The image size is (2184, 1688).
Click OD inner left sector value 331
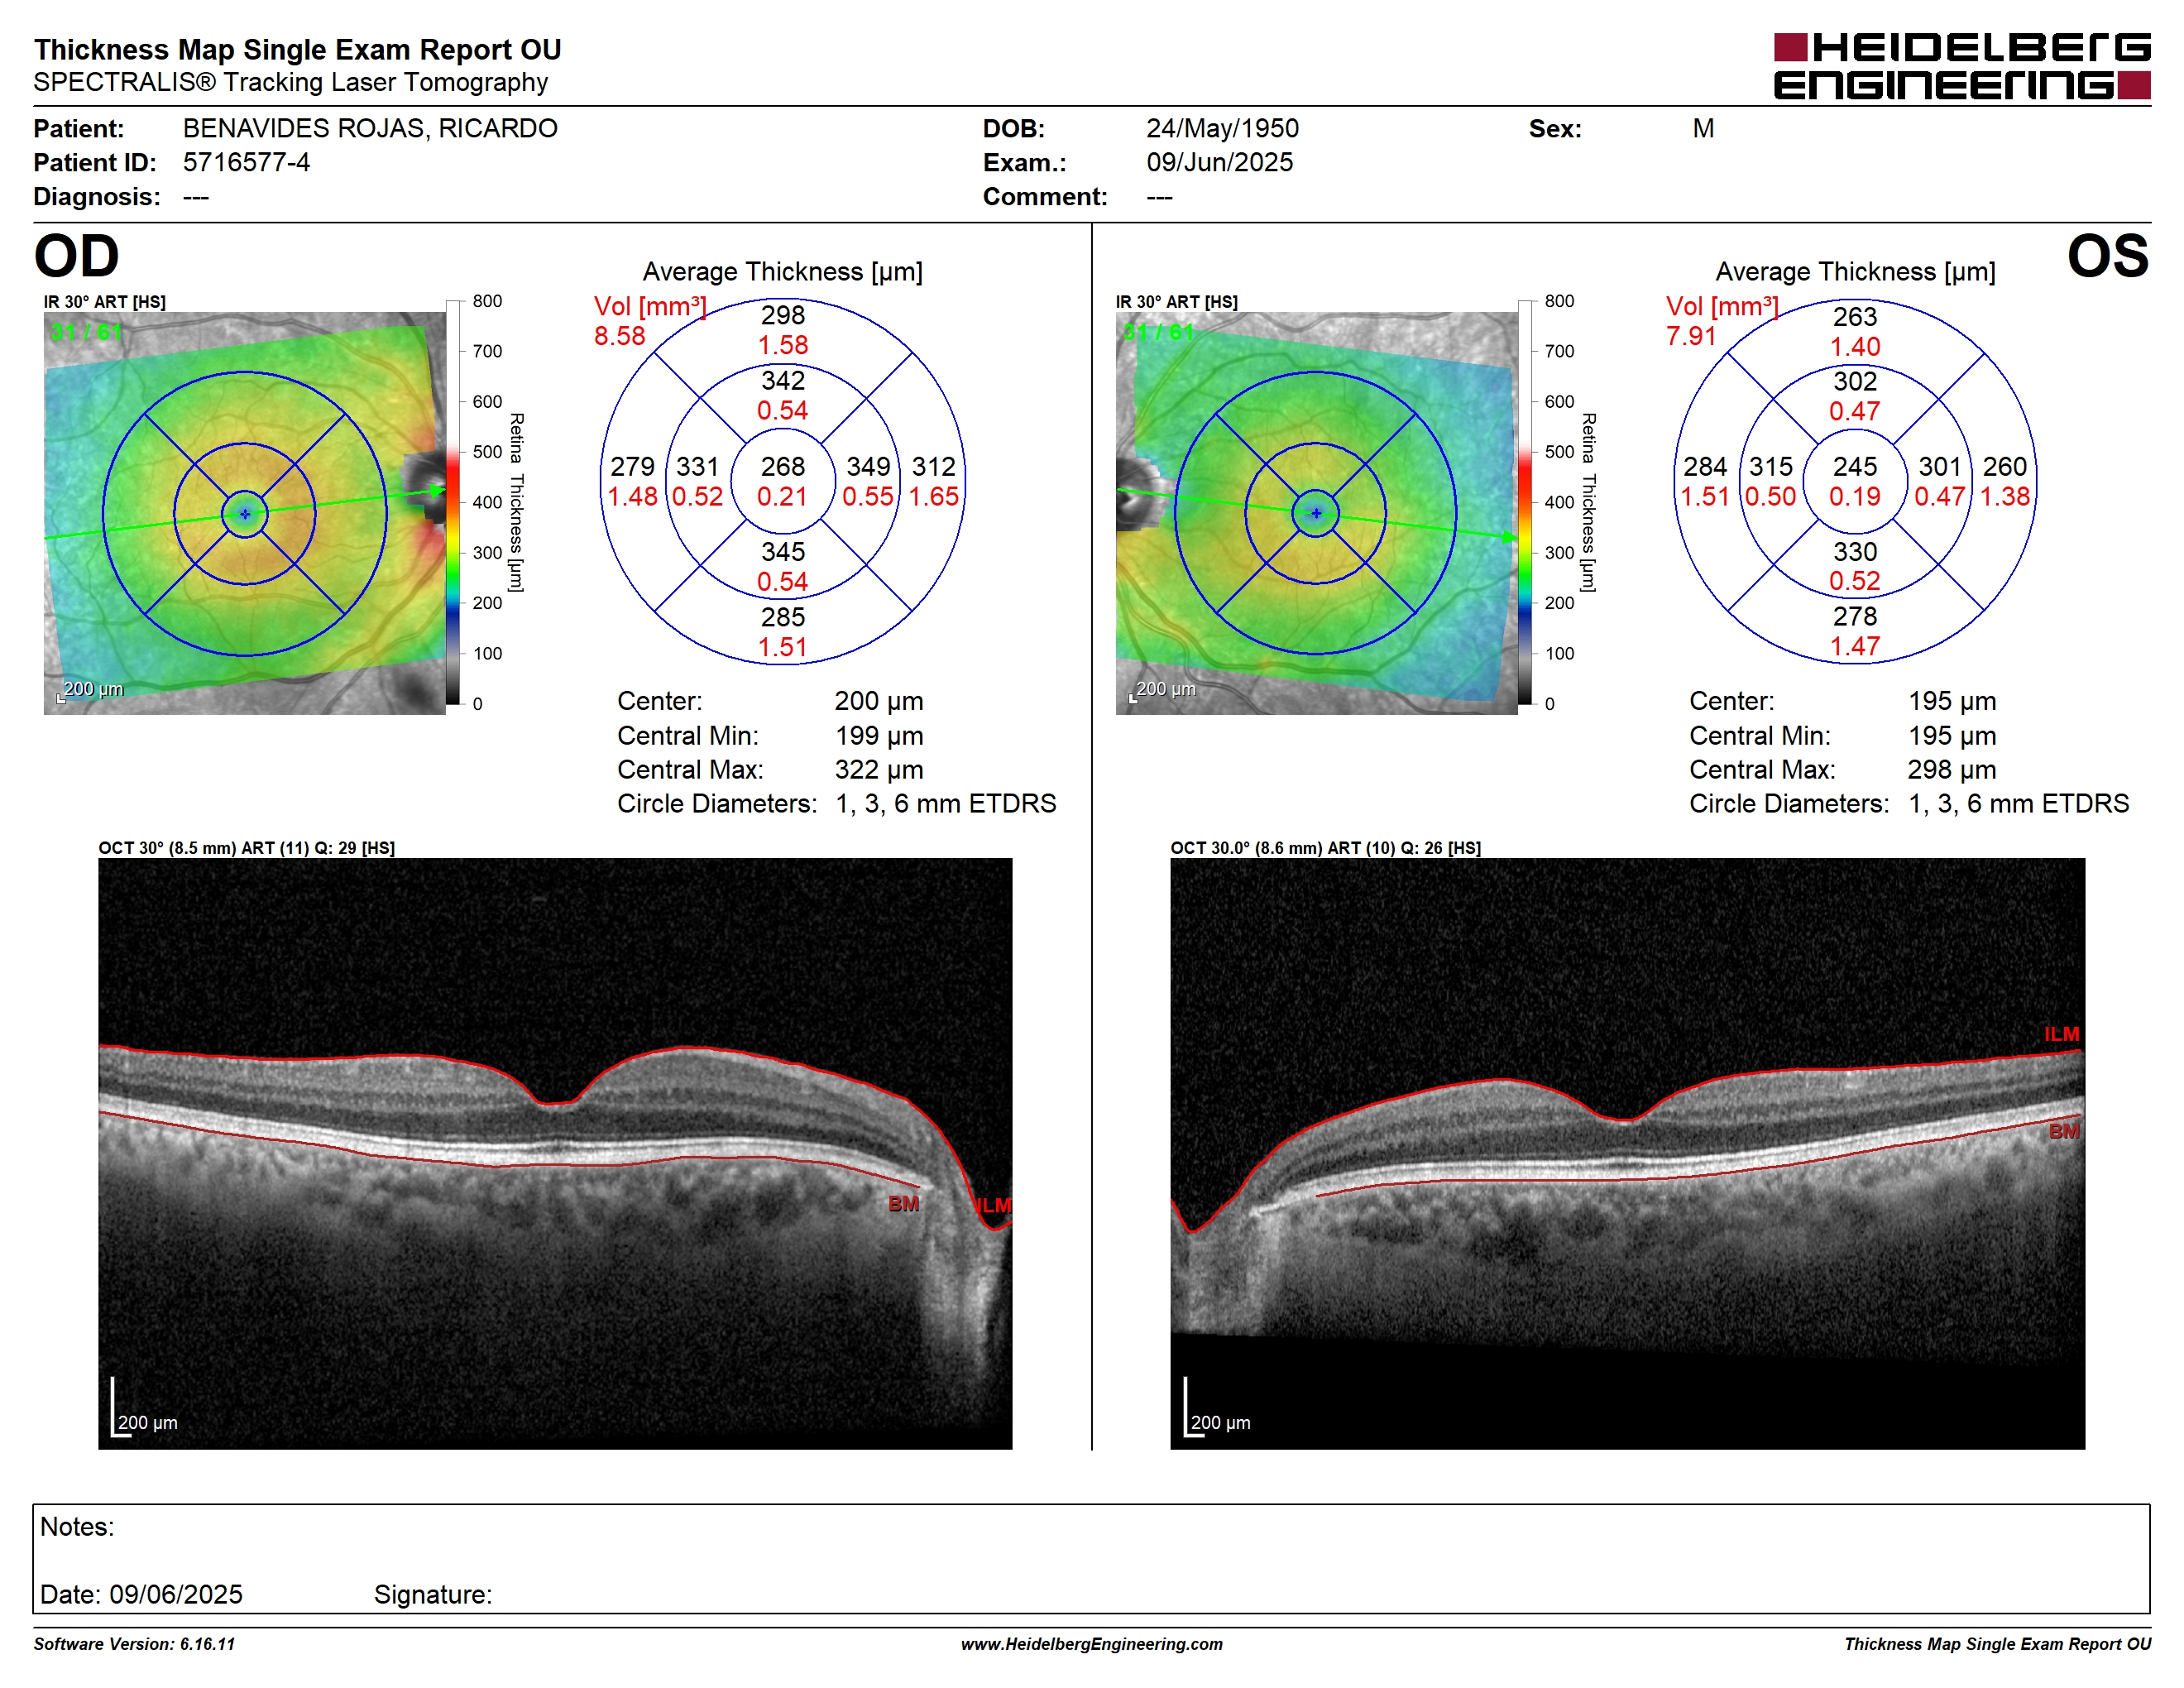(697, 466)
